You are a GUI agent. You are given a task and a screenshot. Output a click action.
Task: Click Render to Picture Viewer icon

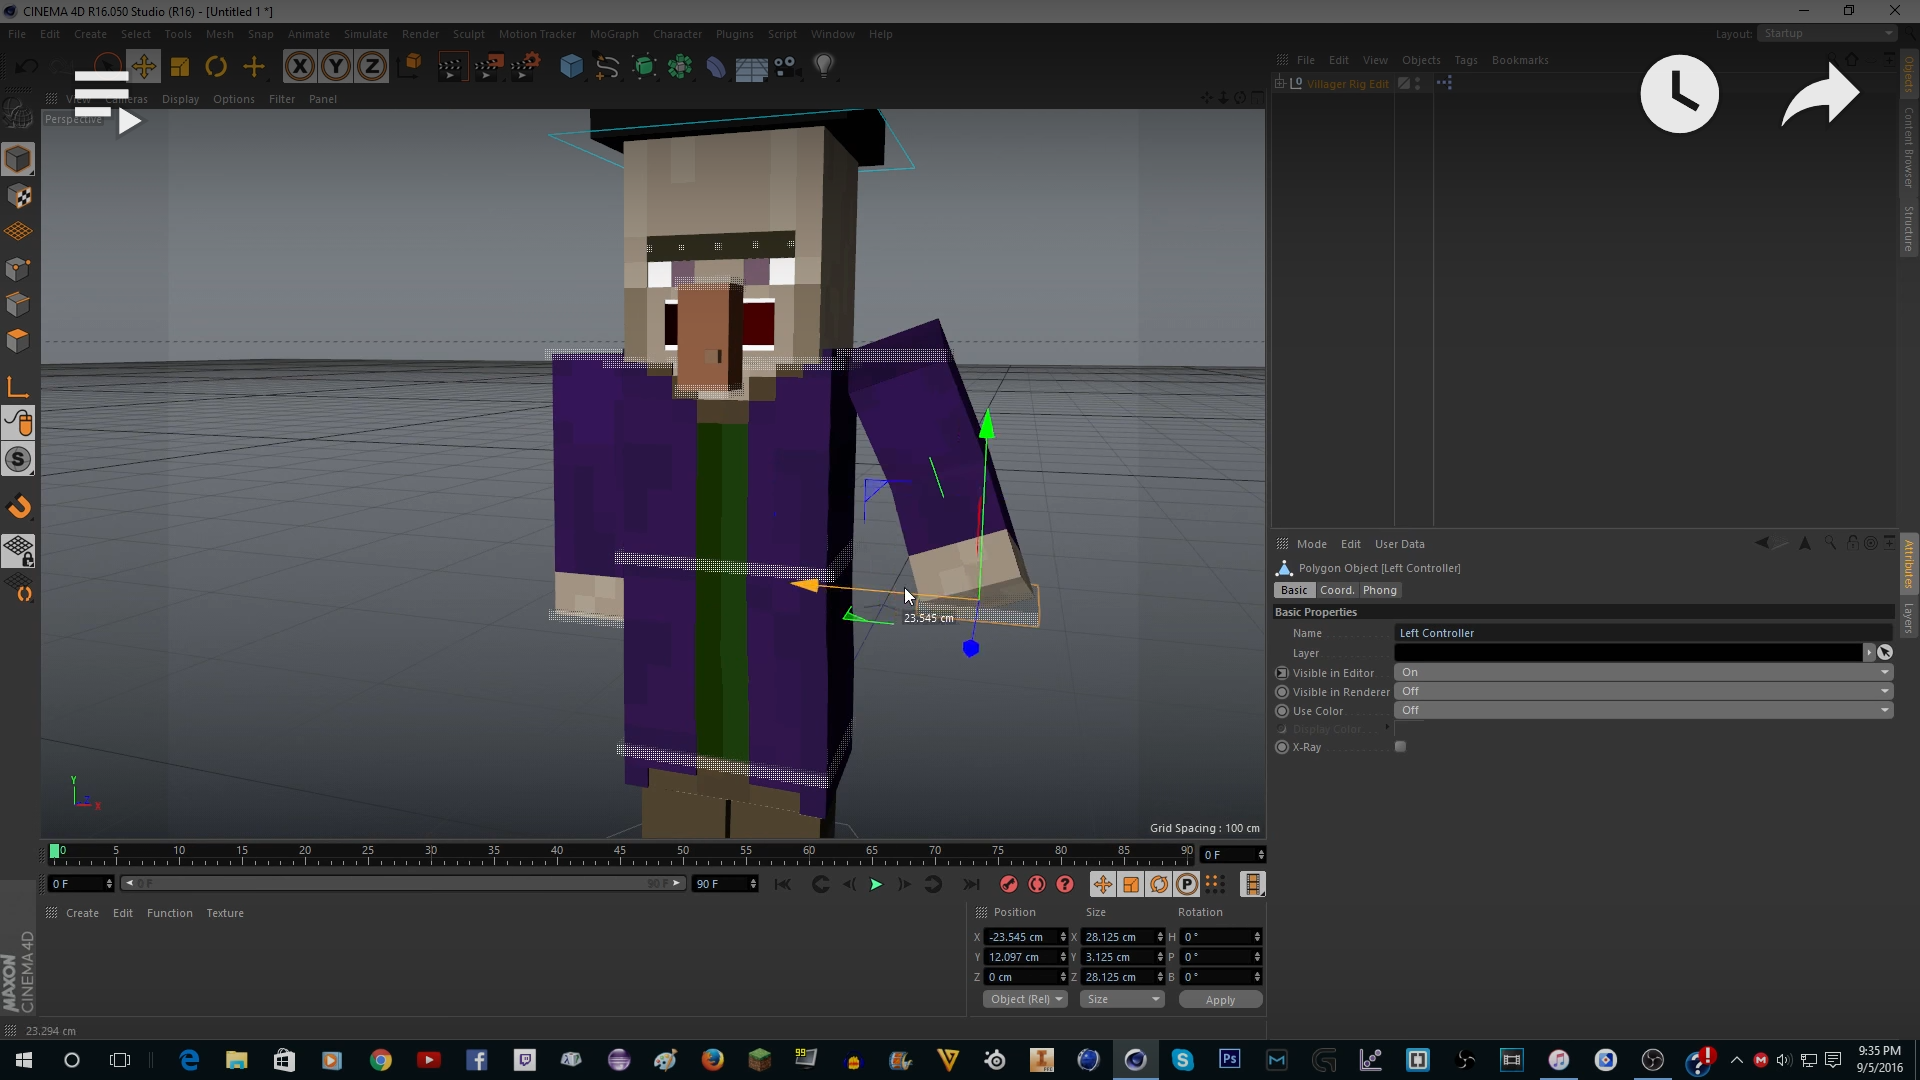point(488,67)
